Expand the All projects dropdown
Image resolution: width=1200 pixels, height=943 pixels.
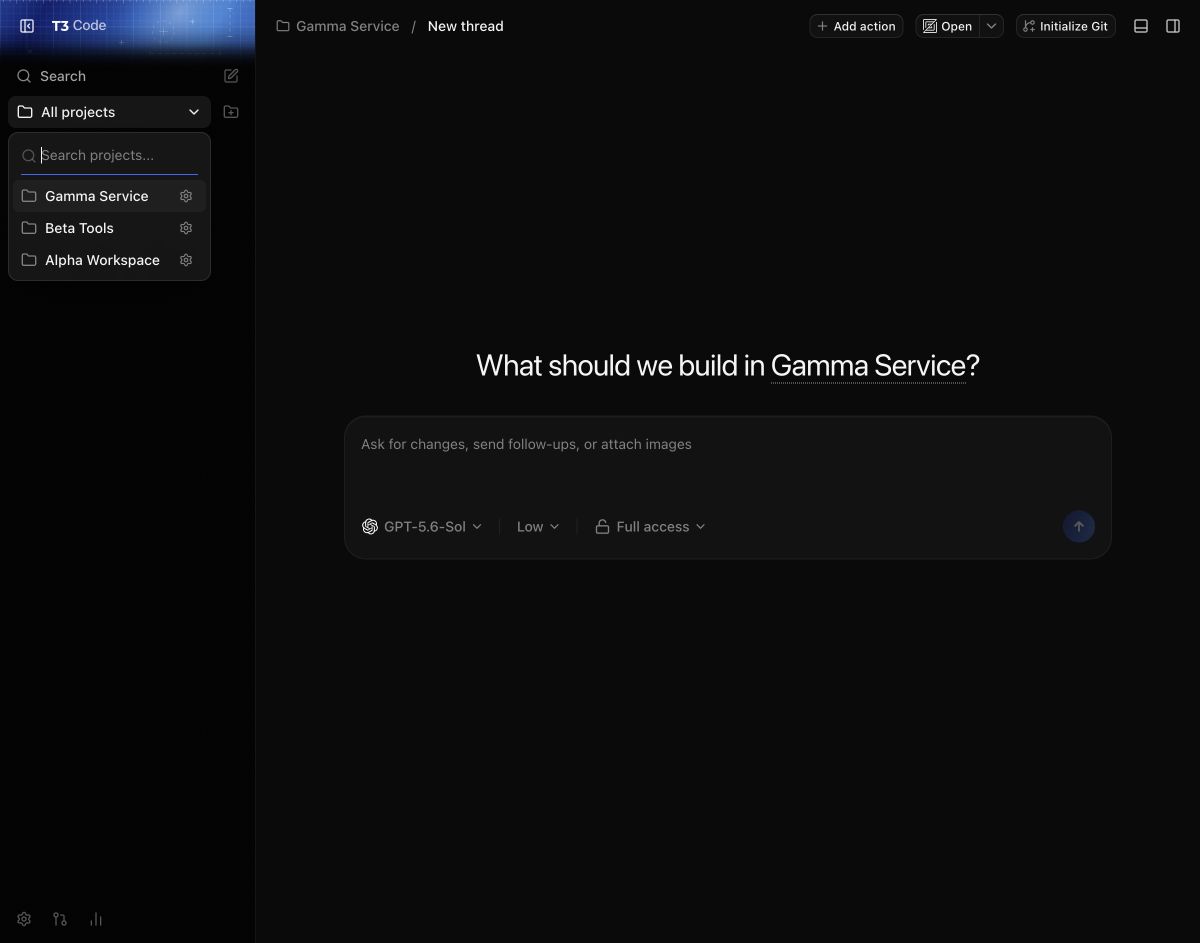(x=109, y=112)
